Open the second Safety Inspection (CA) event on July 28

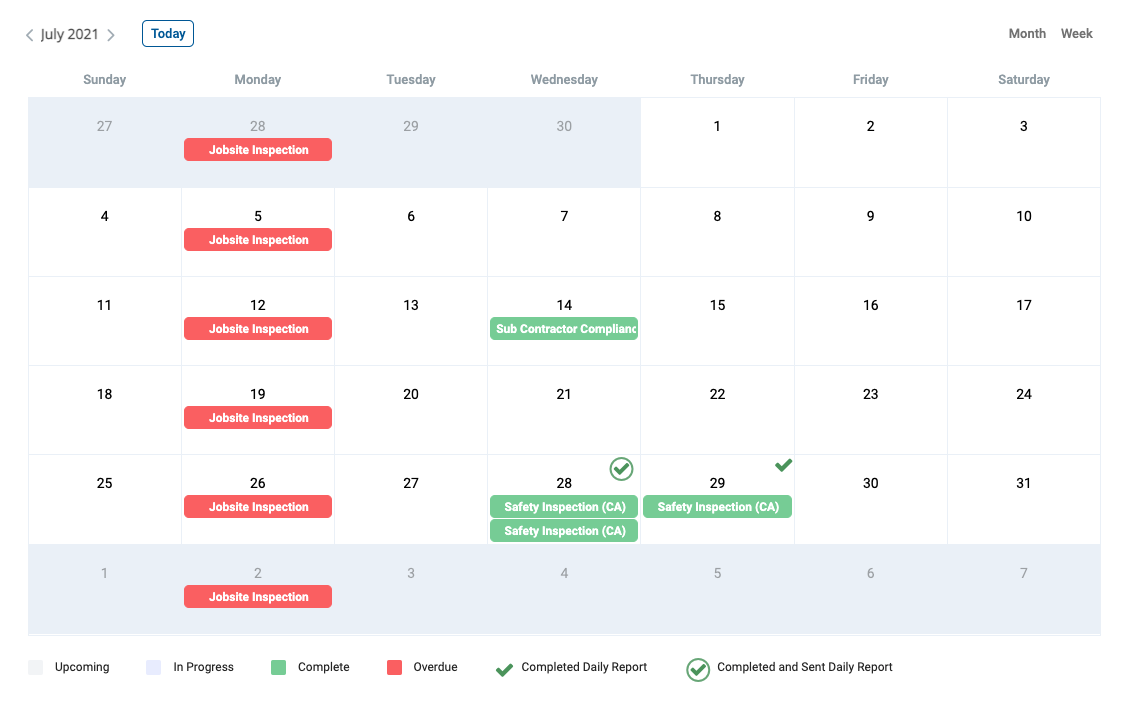(564, 530)
